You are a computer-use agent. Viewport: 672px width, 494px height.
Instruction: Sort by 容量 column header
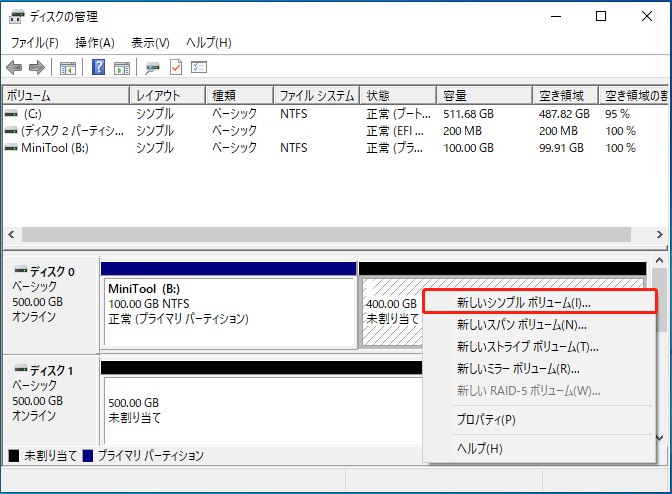[485, 96]
